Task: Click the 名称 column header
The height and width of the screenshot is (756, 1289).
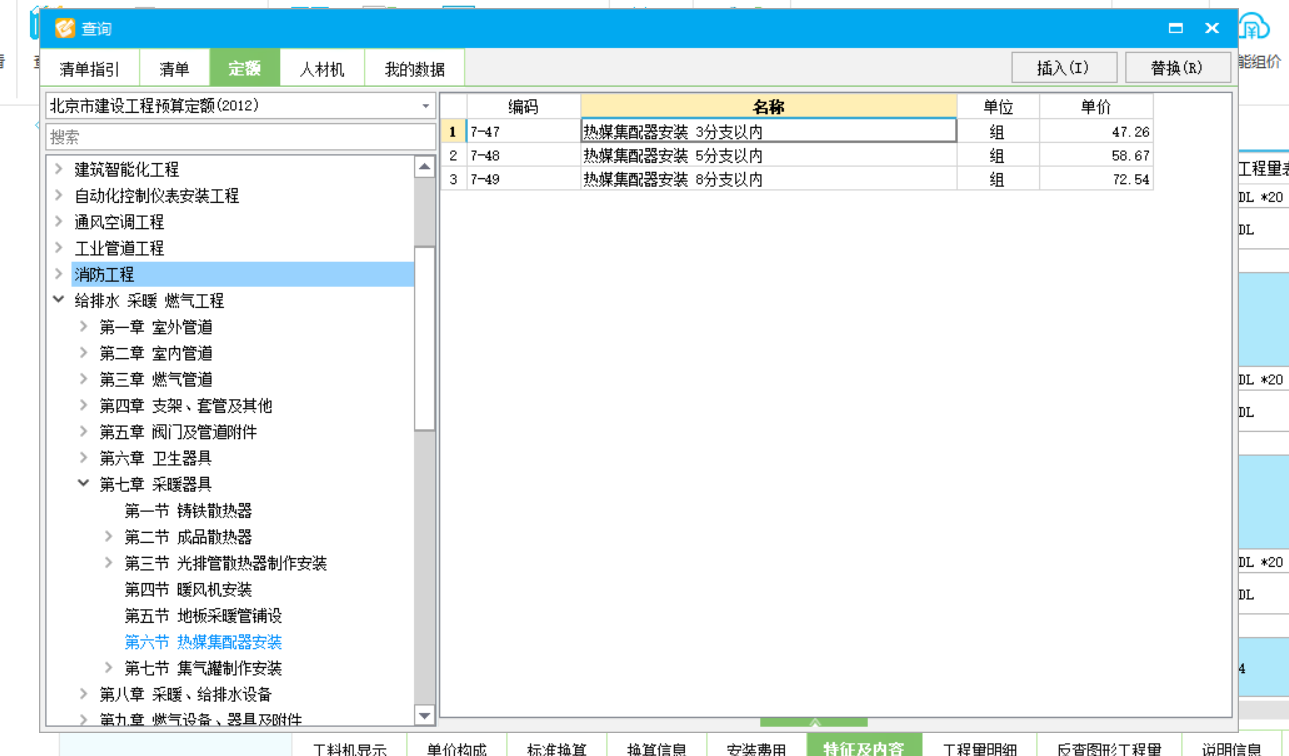Action: tap(768, 106)
